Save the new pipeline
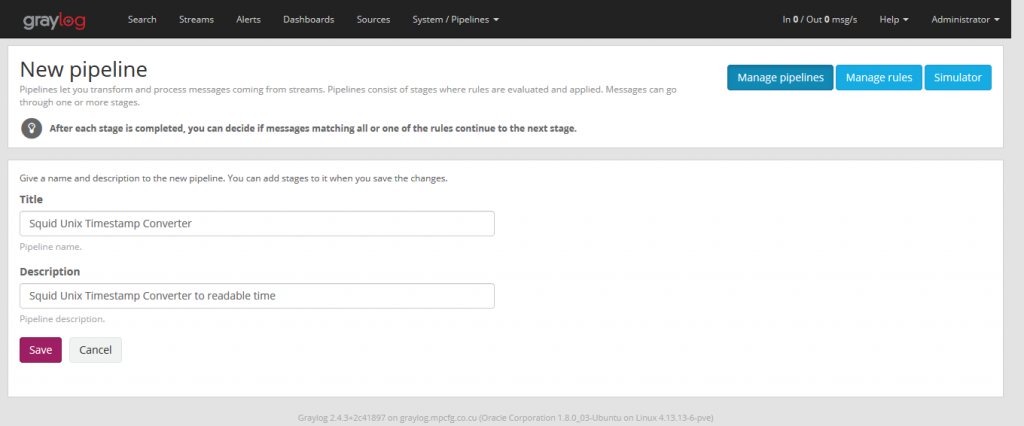The width and height of the screenshot is (1024, 426). [x=40, y=350]
